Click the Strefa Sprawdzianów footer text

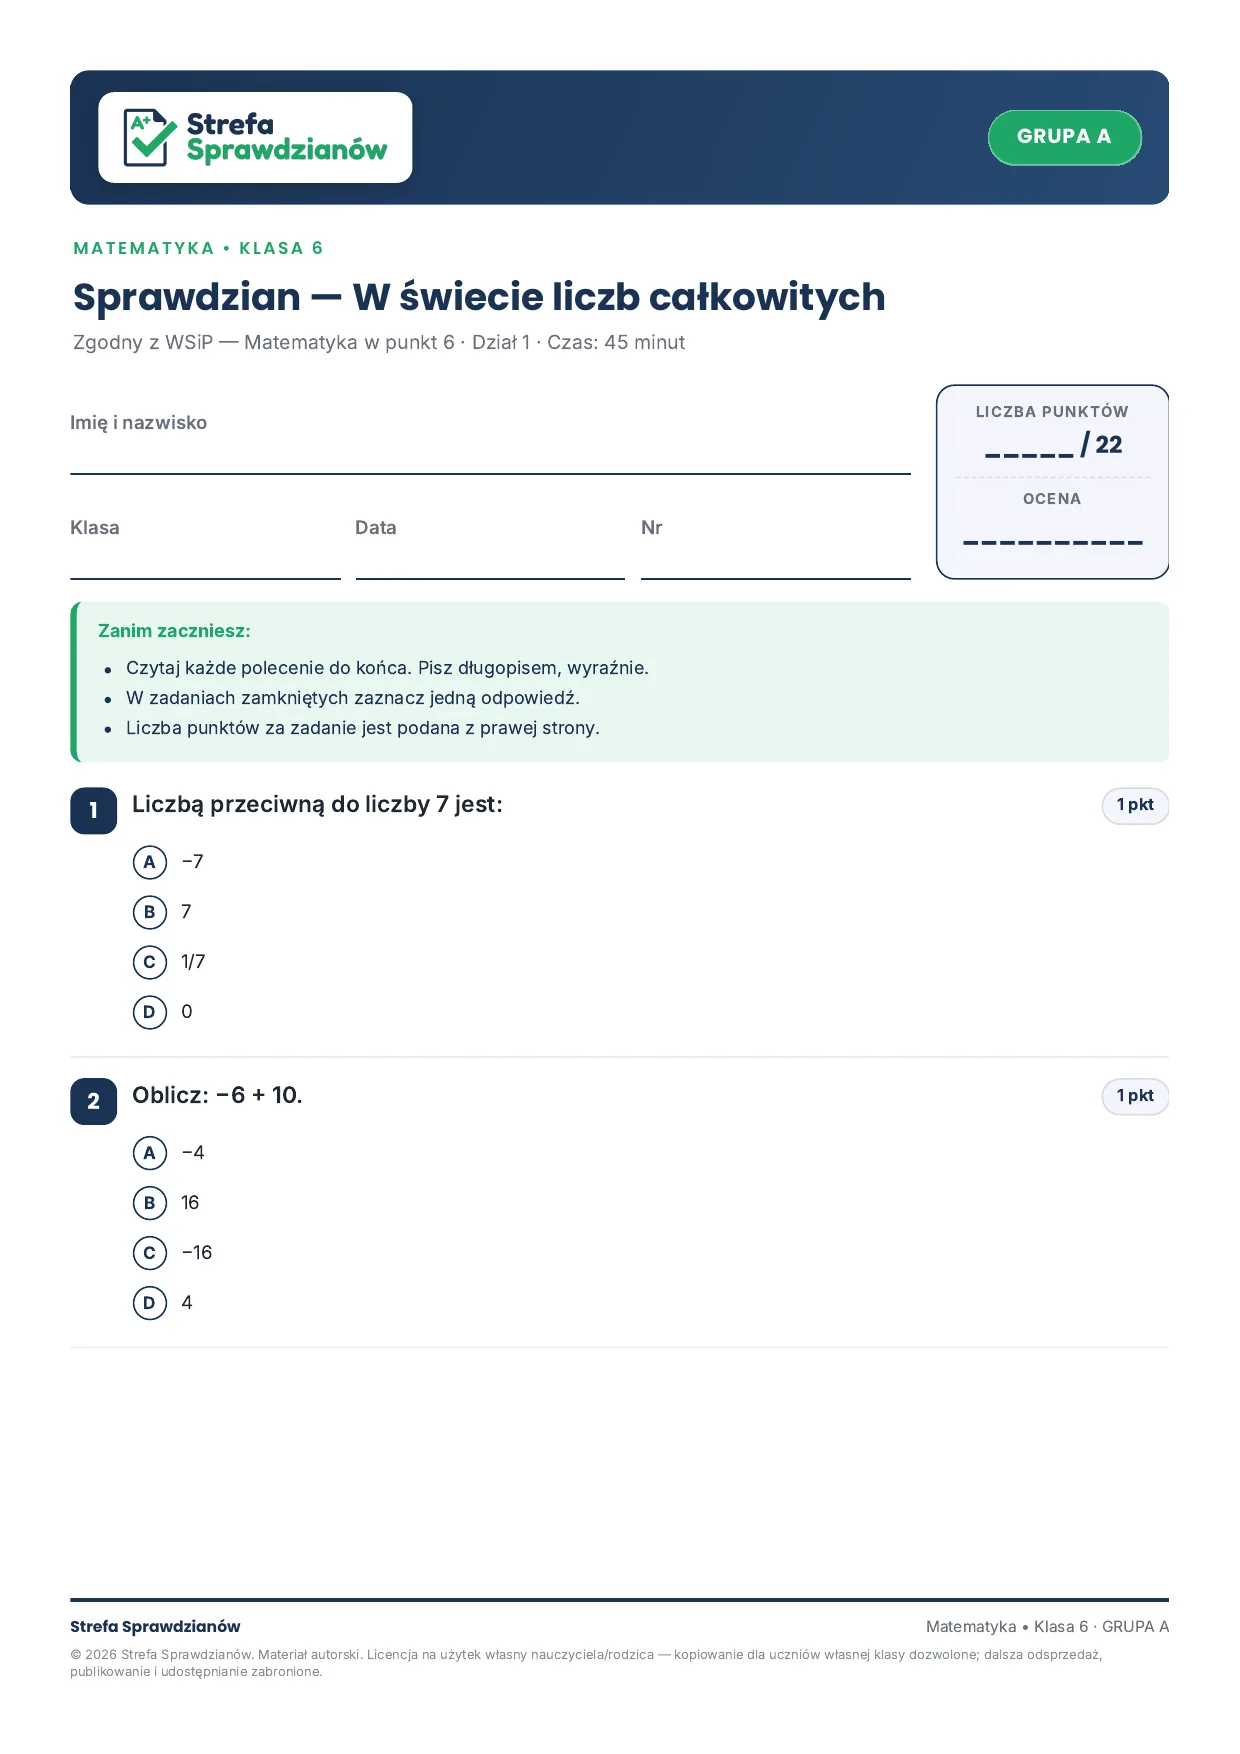pyautogui.click(x=155, y=1626)
